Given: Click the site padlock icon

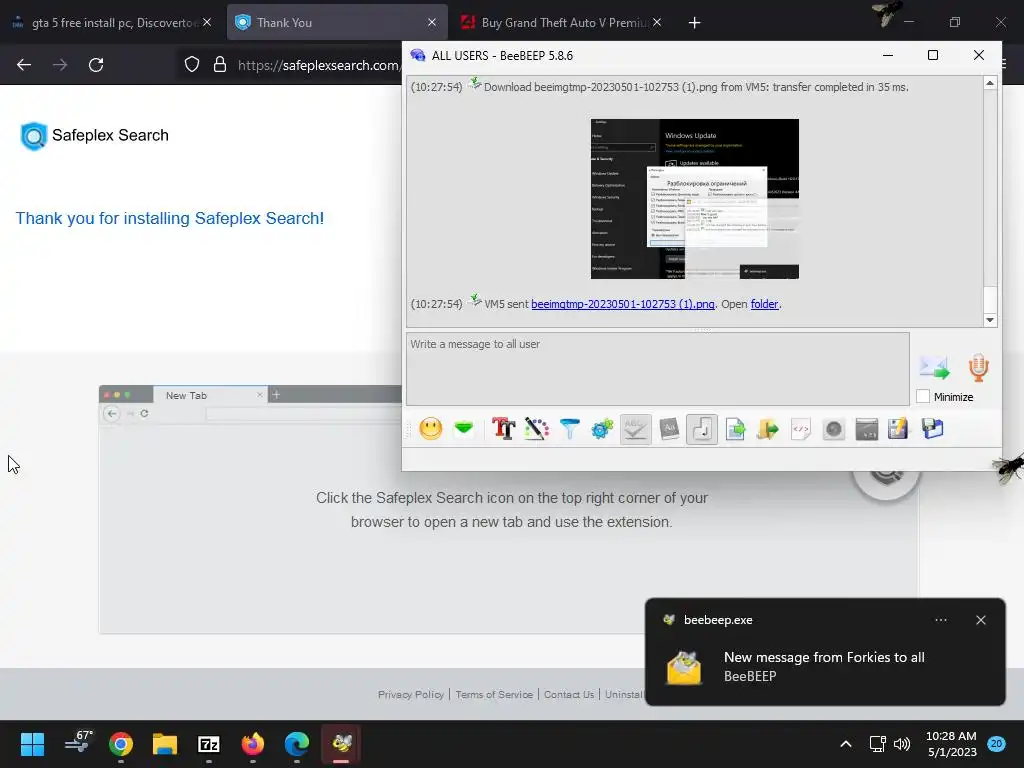Looking at the screenshot, I should tap(220, 65).
